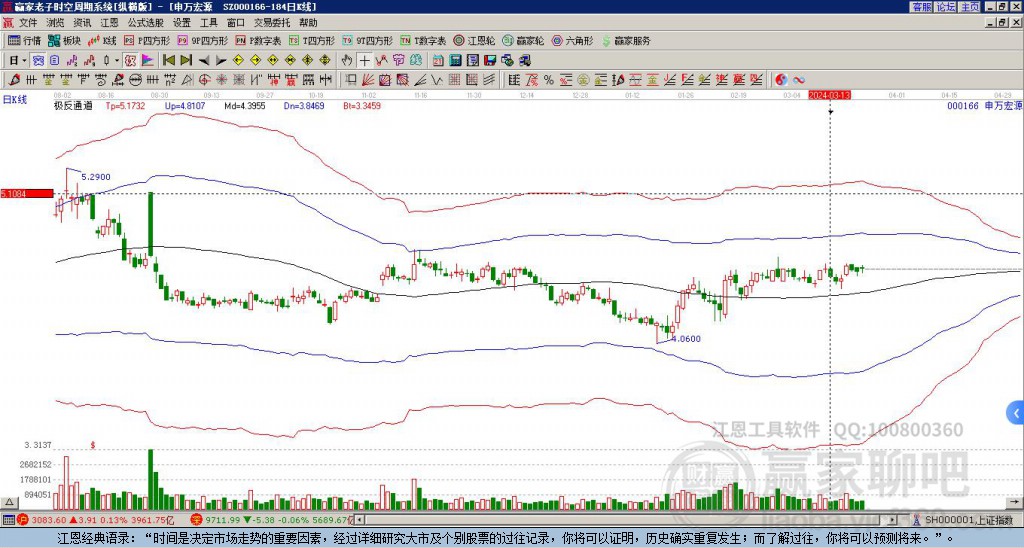Click the 主页 homepage button
Screen dimensions: 1024x548
(x=969, y=7)
